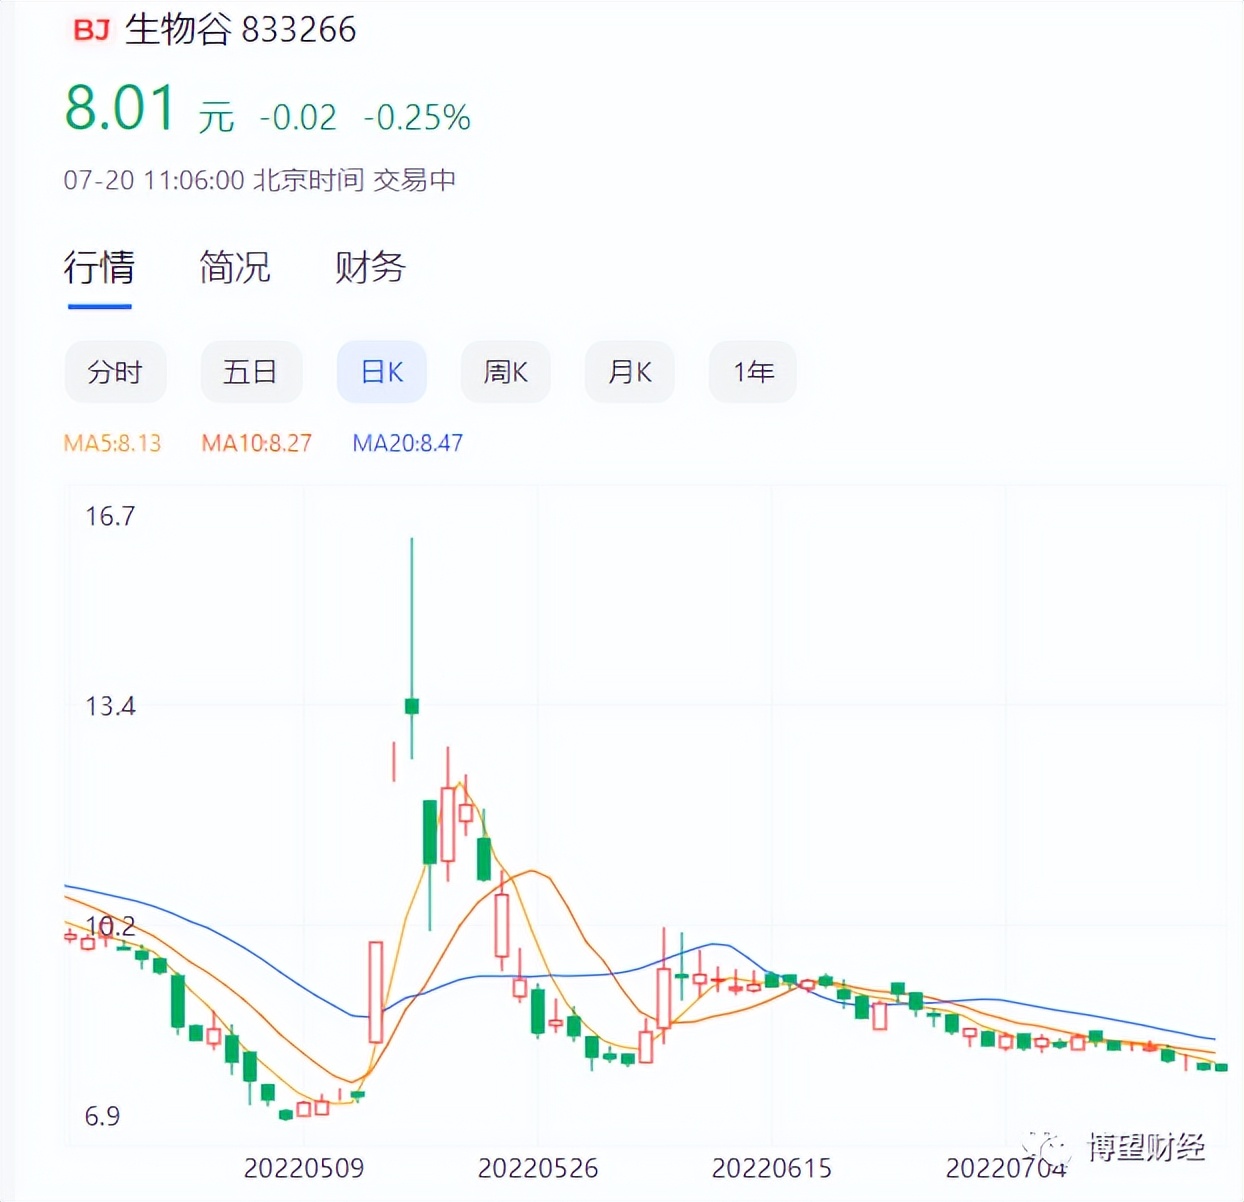
Task: Click the 20220509 date axis label
Action: coord(304,1168)
